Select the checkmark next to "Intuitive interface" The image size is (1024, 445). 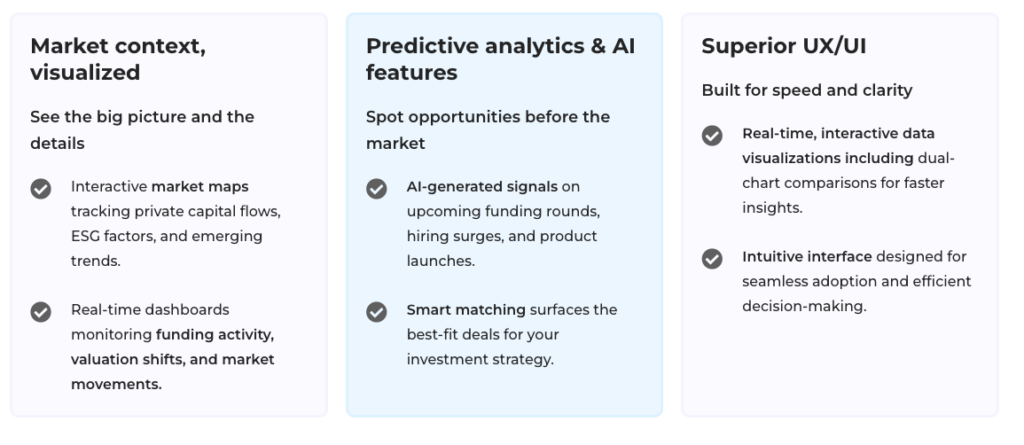click(x=712, y=258)
